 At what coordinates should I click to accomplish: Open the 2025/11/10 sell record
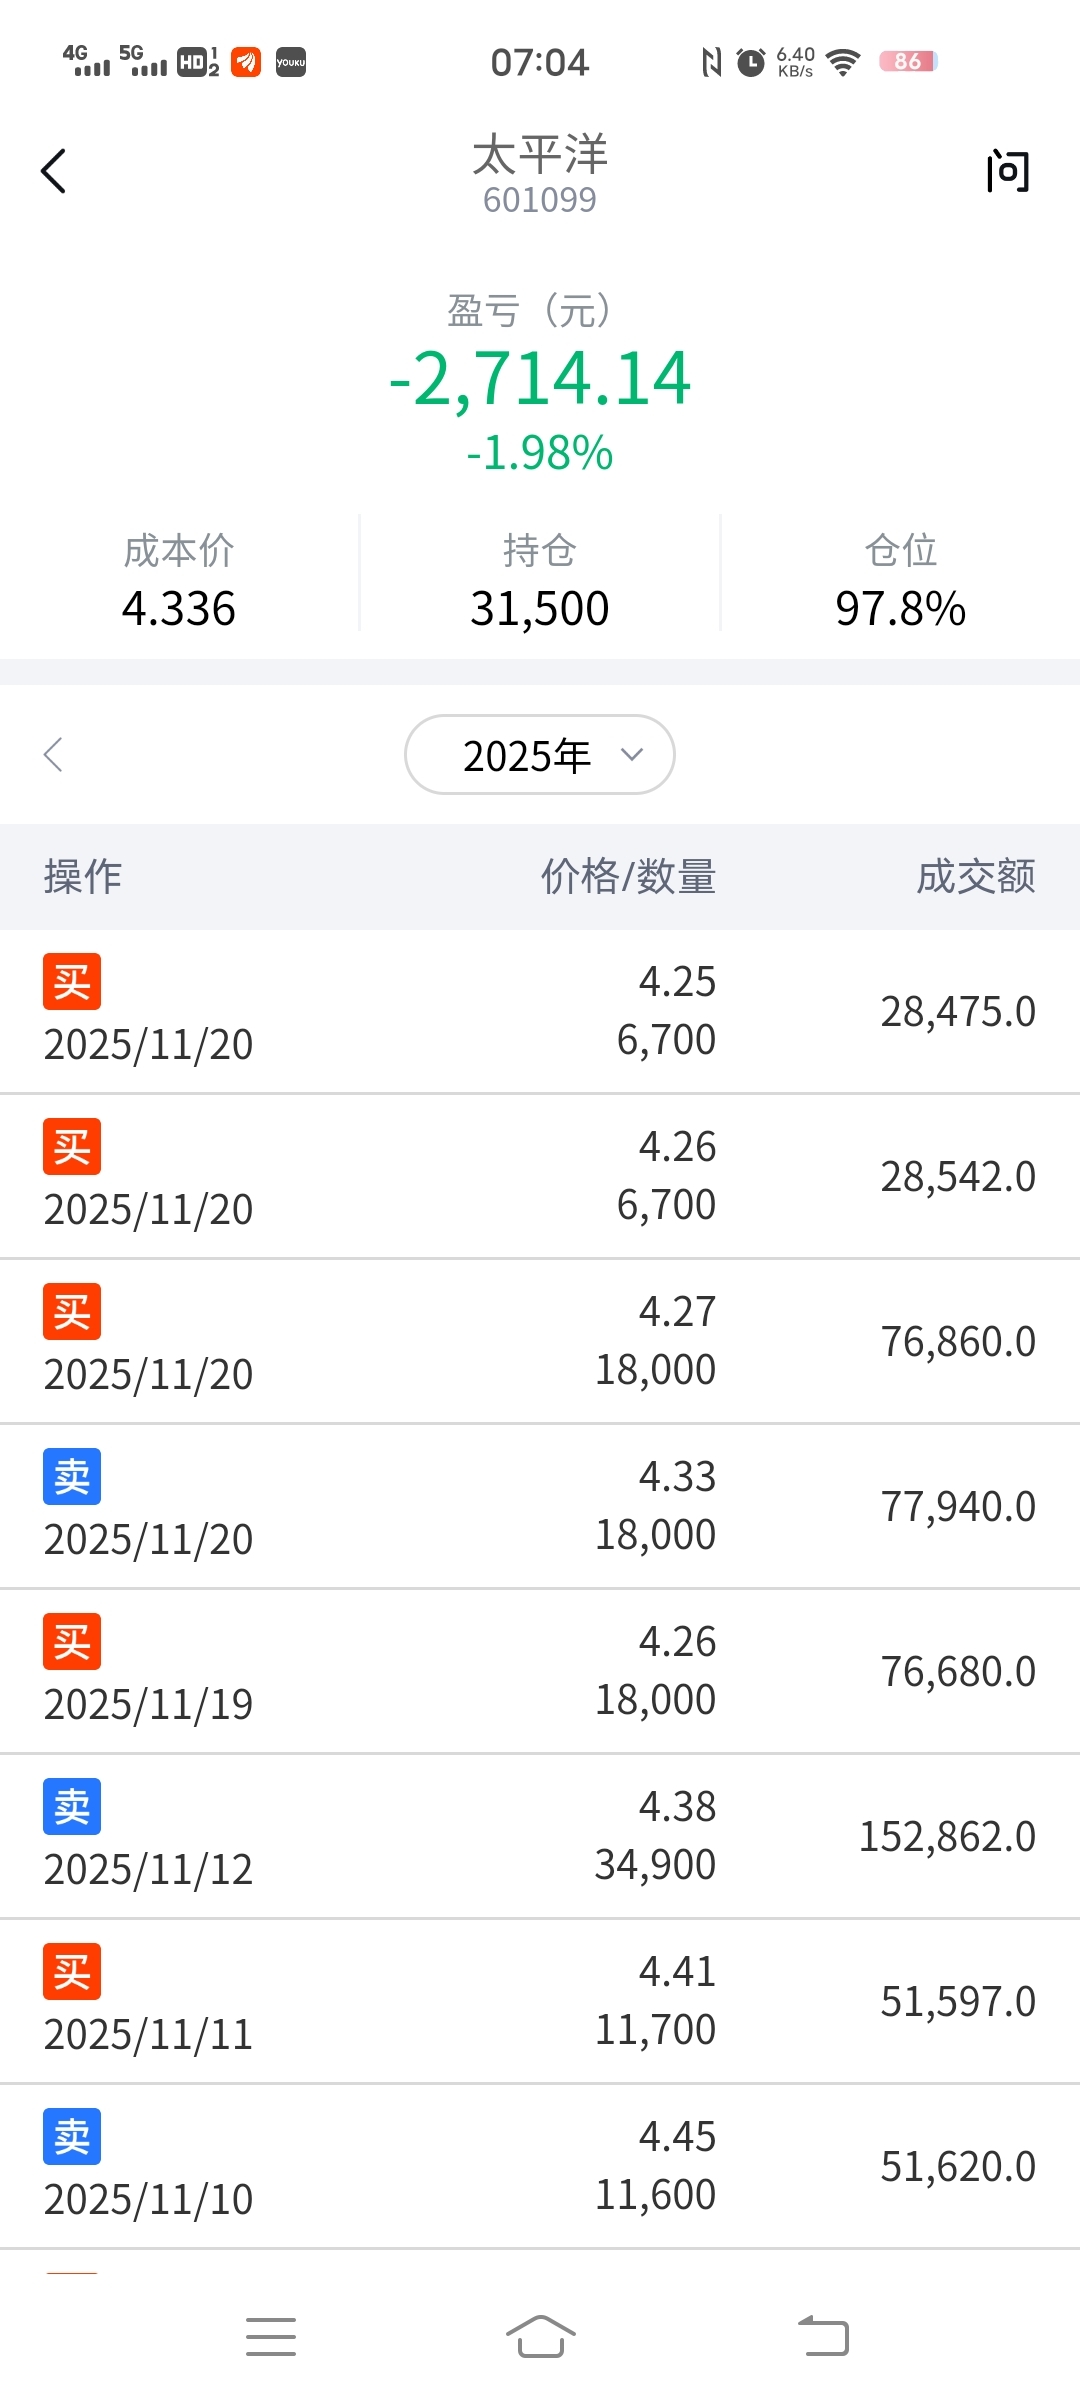pos(540,2167)
